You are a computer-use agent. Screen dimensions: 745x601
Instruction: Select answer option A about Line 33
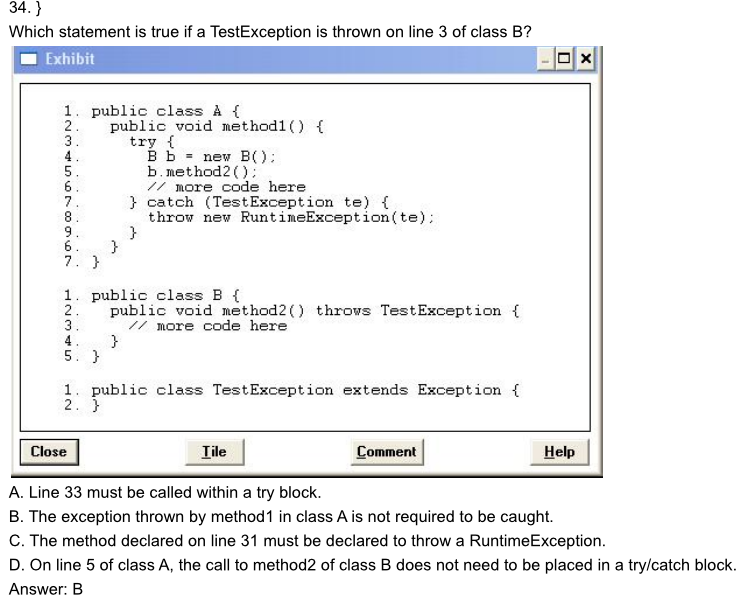coord(165,493)
